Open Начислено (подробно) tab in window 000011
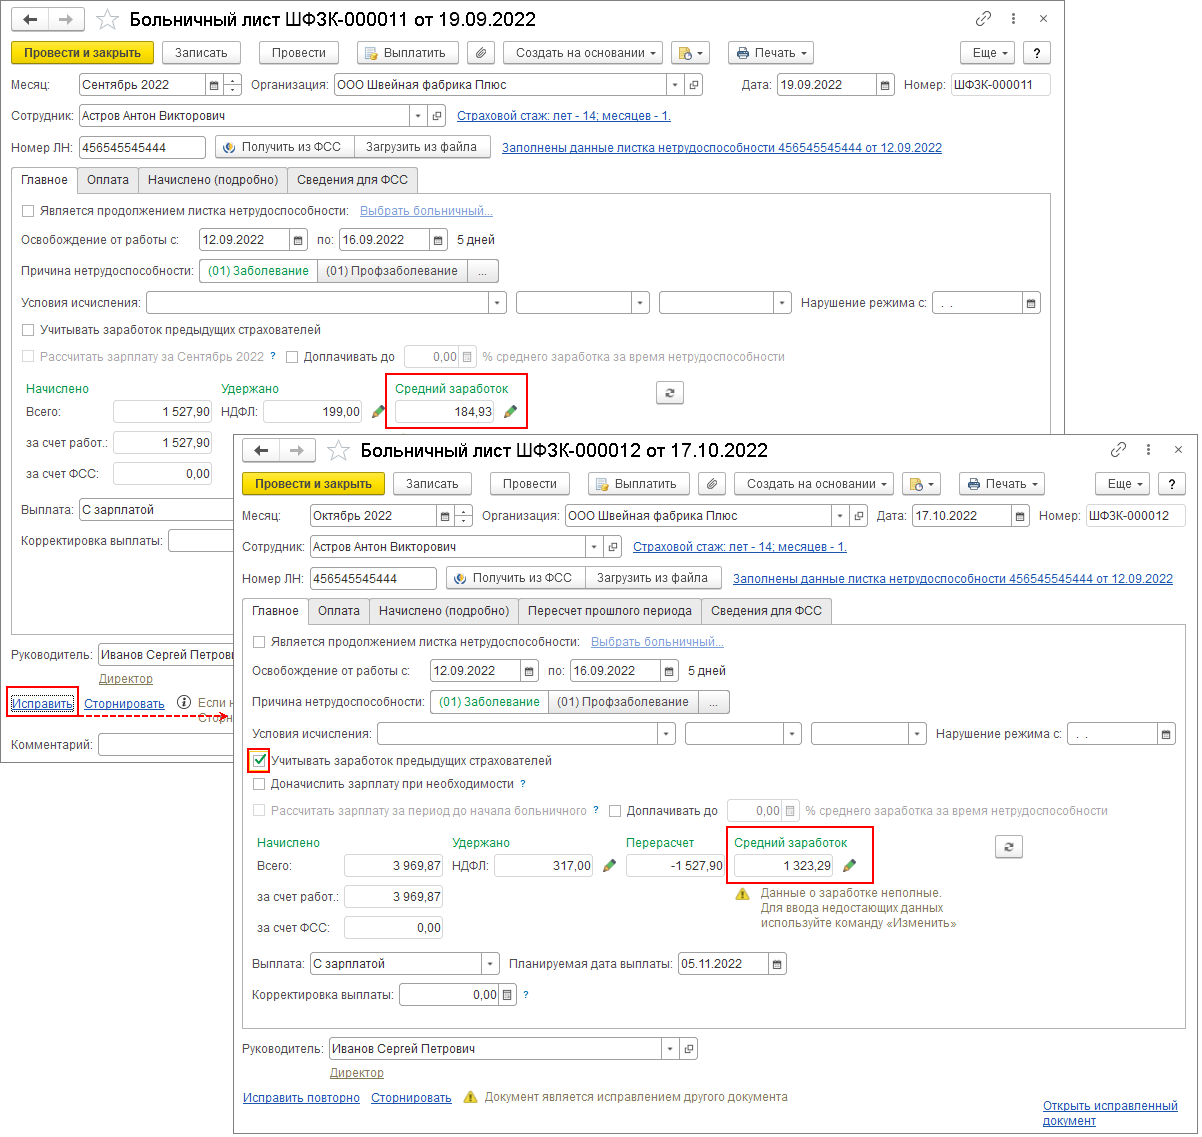The image size is (1202, 1137). [213, 180]
